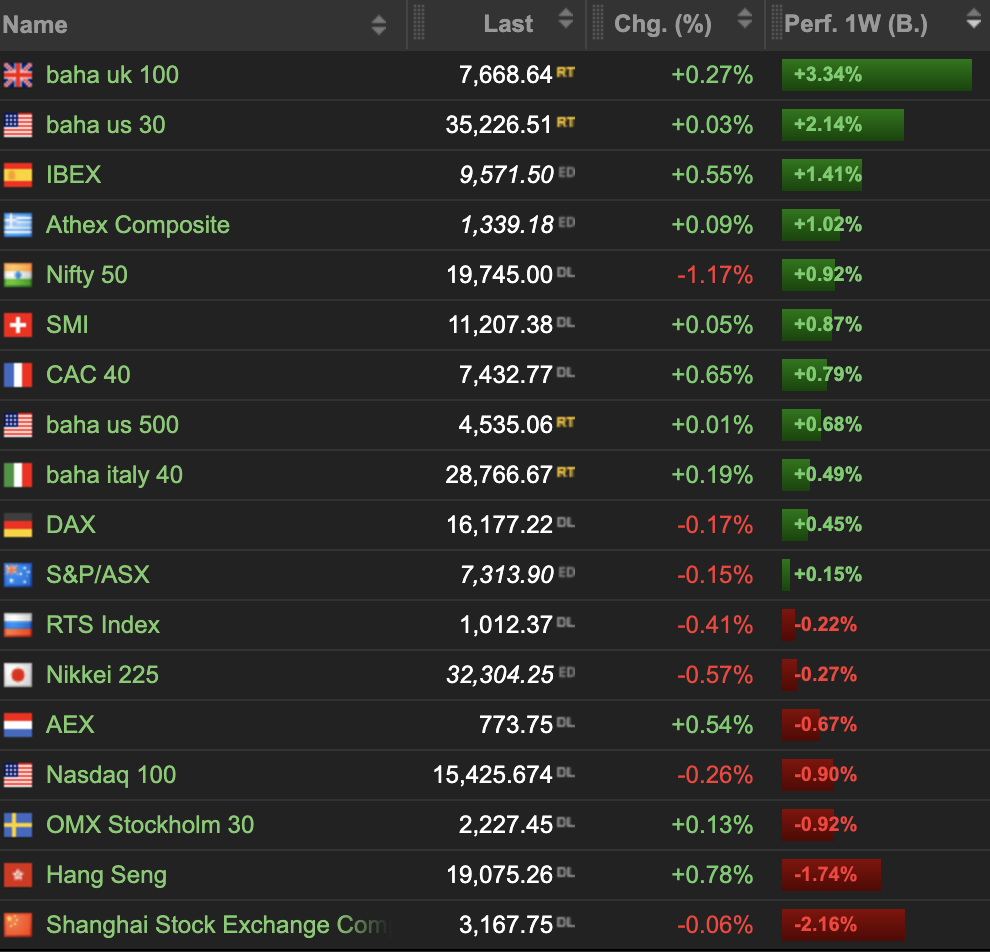Sort by Last price using its arrows
This screenshot has height=952, width=990.
pyautogui.click(x=566, y=20)
